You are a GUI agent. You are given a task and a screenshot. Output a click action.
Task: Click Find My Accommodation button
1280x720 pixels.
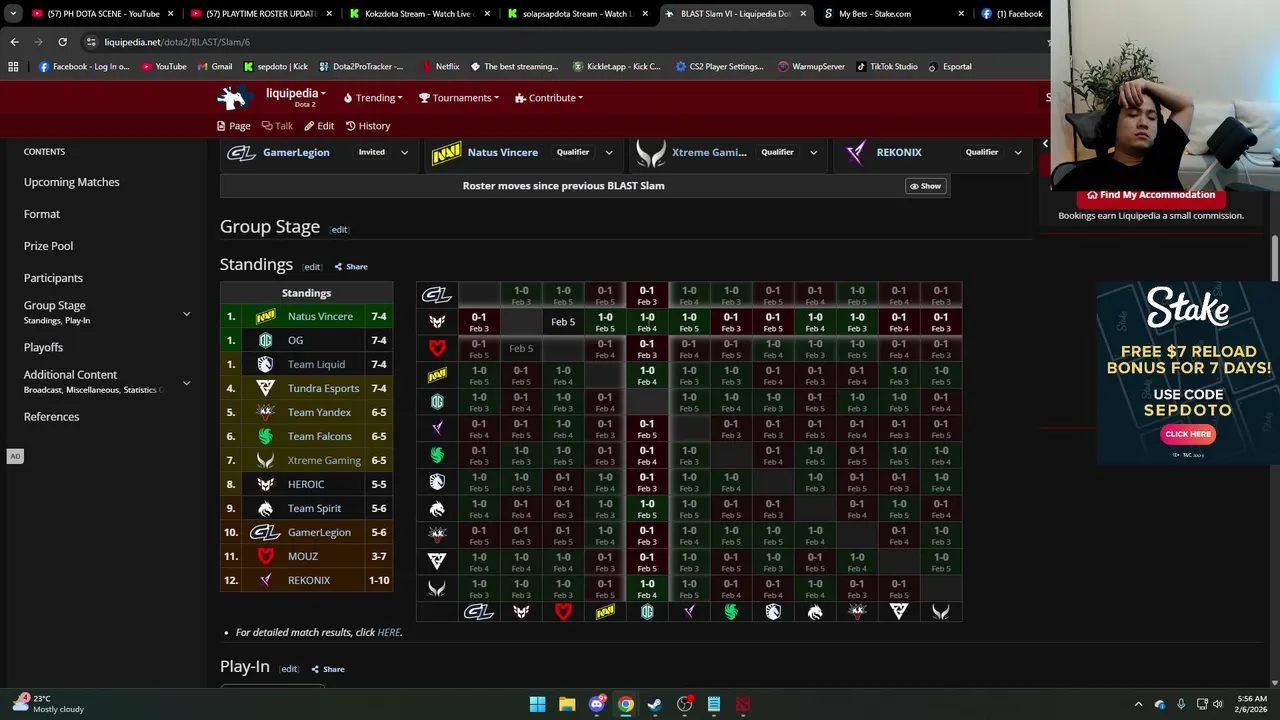click(1151, 195)
